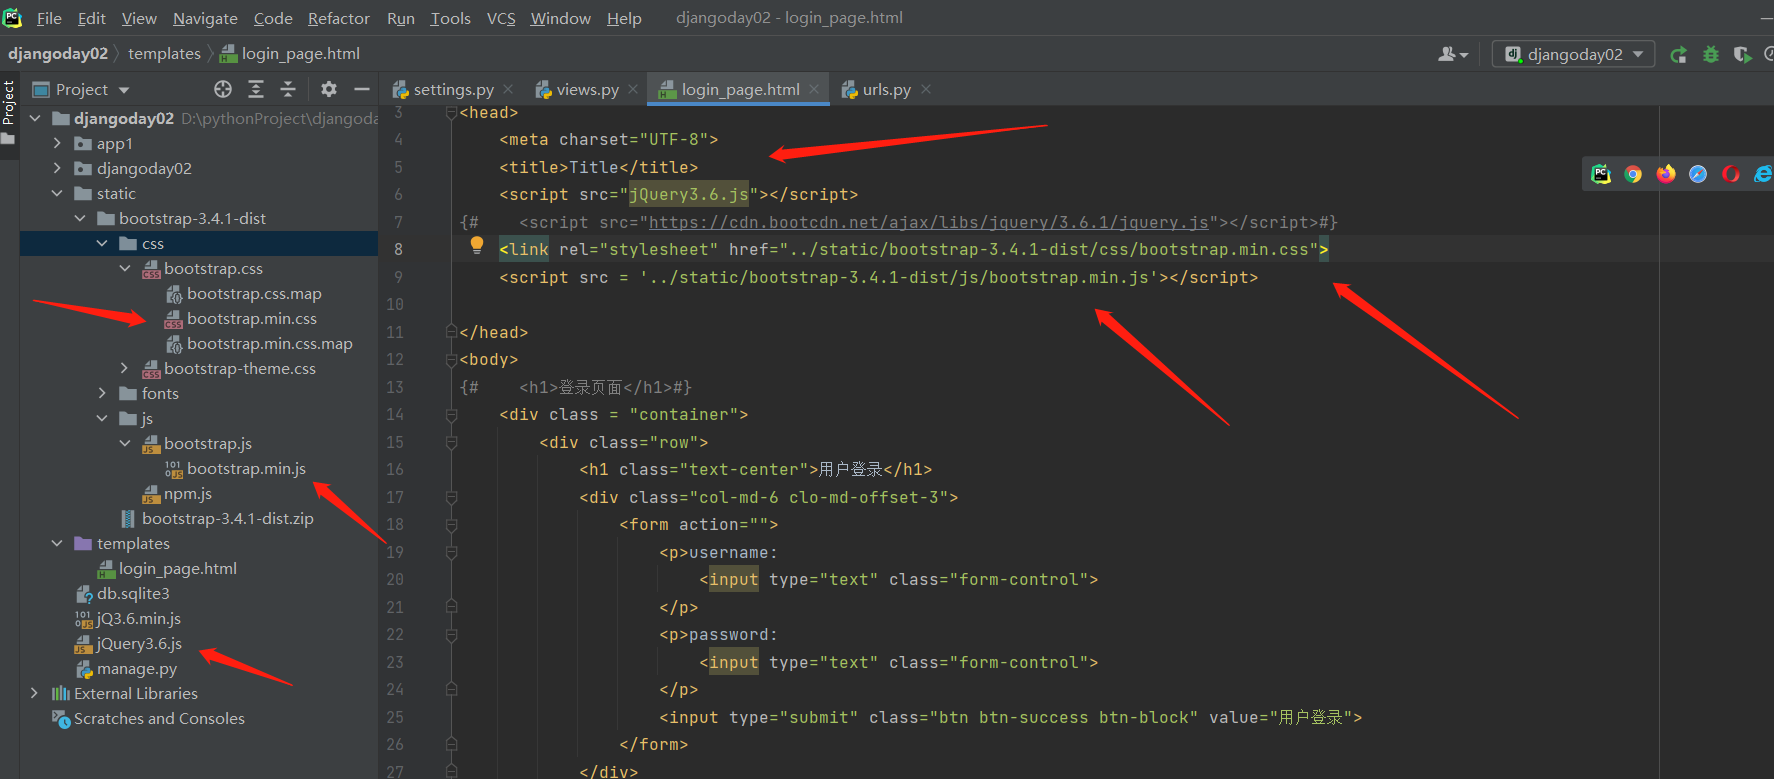Screen dimensions: 1774x779
Task: Close the login_page.html tab
Action: click(x=814, y=89)
